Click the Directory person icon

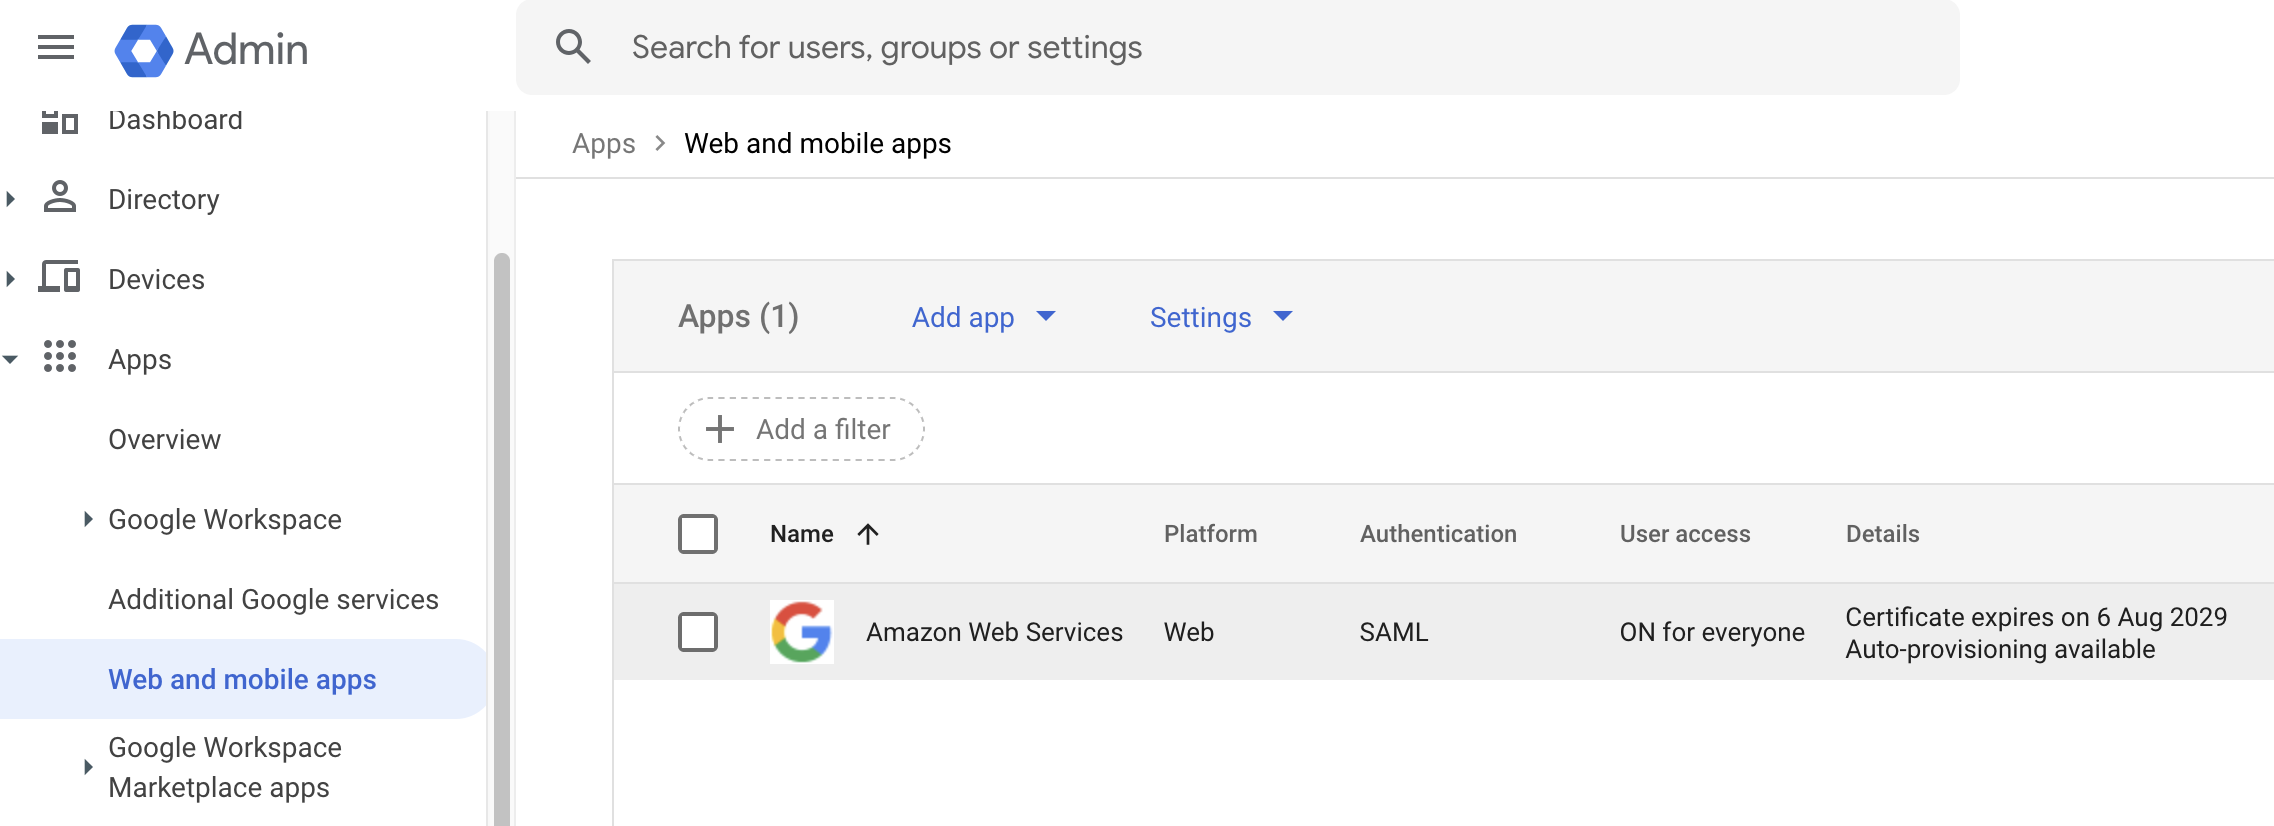60,197
